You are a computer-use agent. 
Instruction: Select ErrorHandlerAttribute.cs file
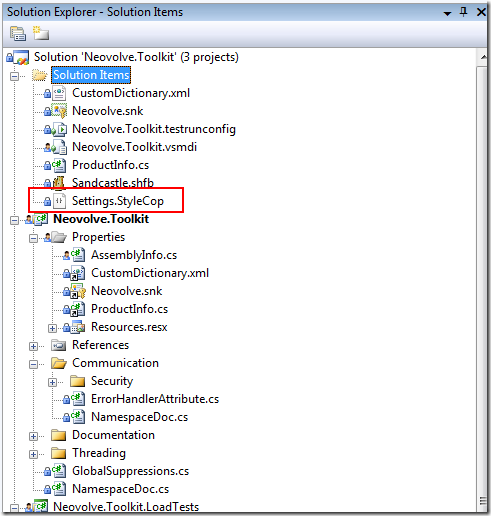(x=155, y=399)
